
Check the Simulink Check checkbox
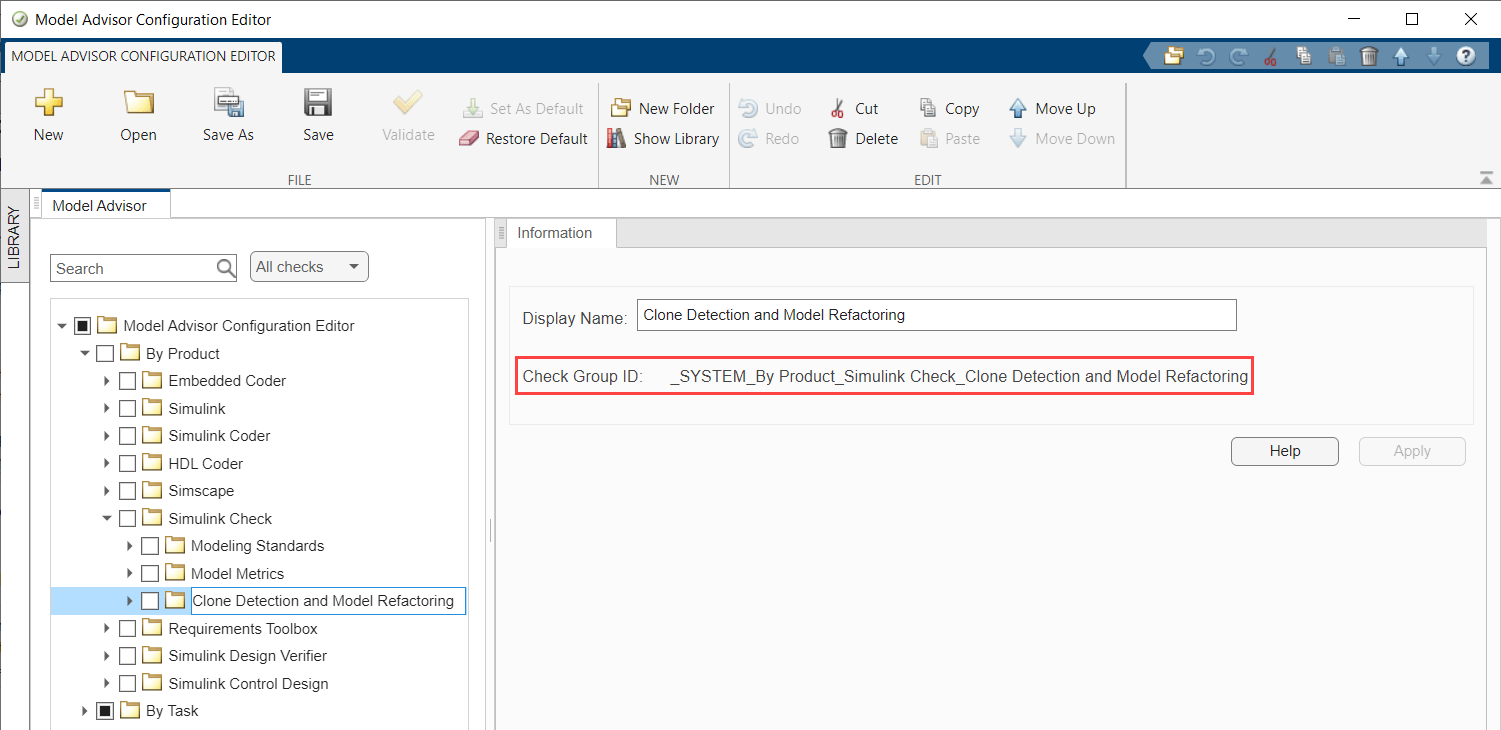point(127,518)
